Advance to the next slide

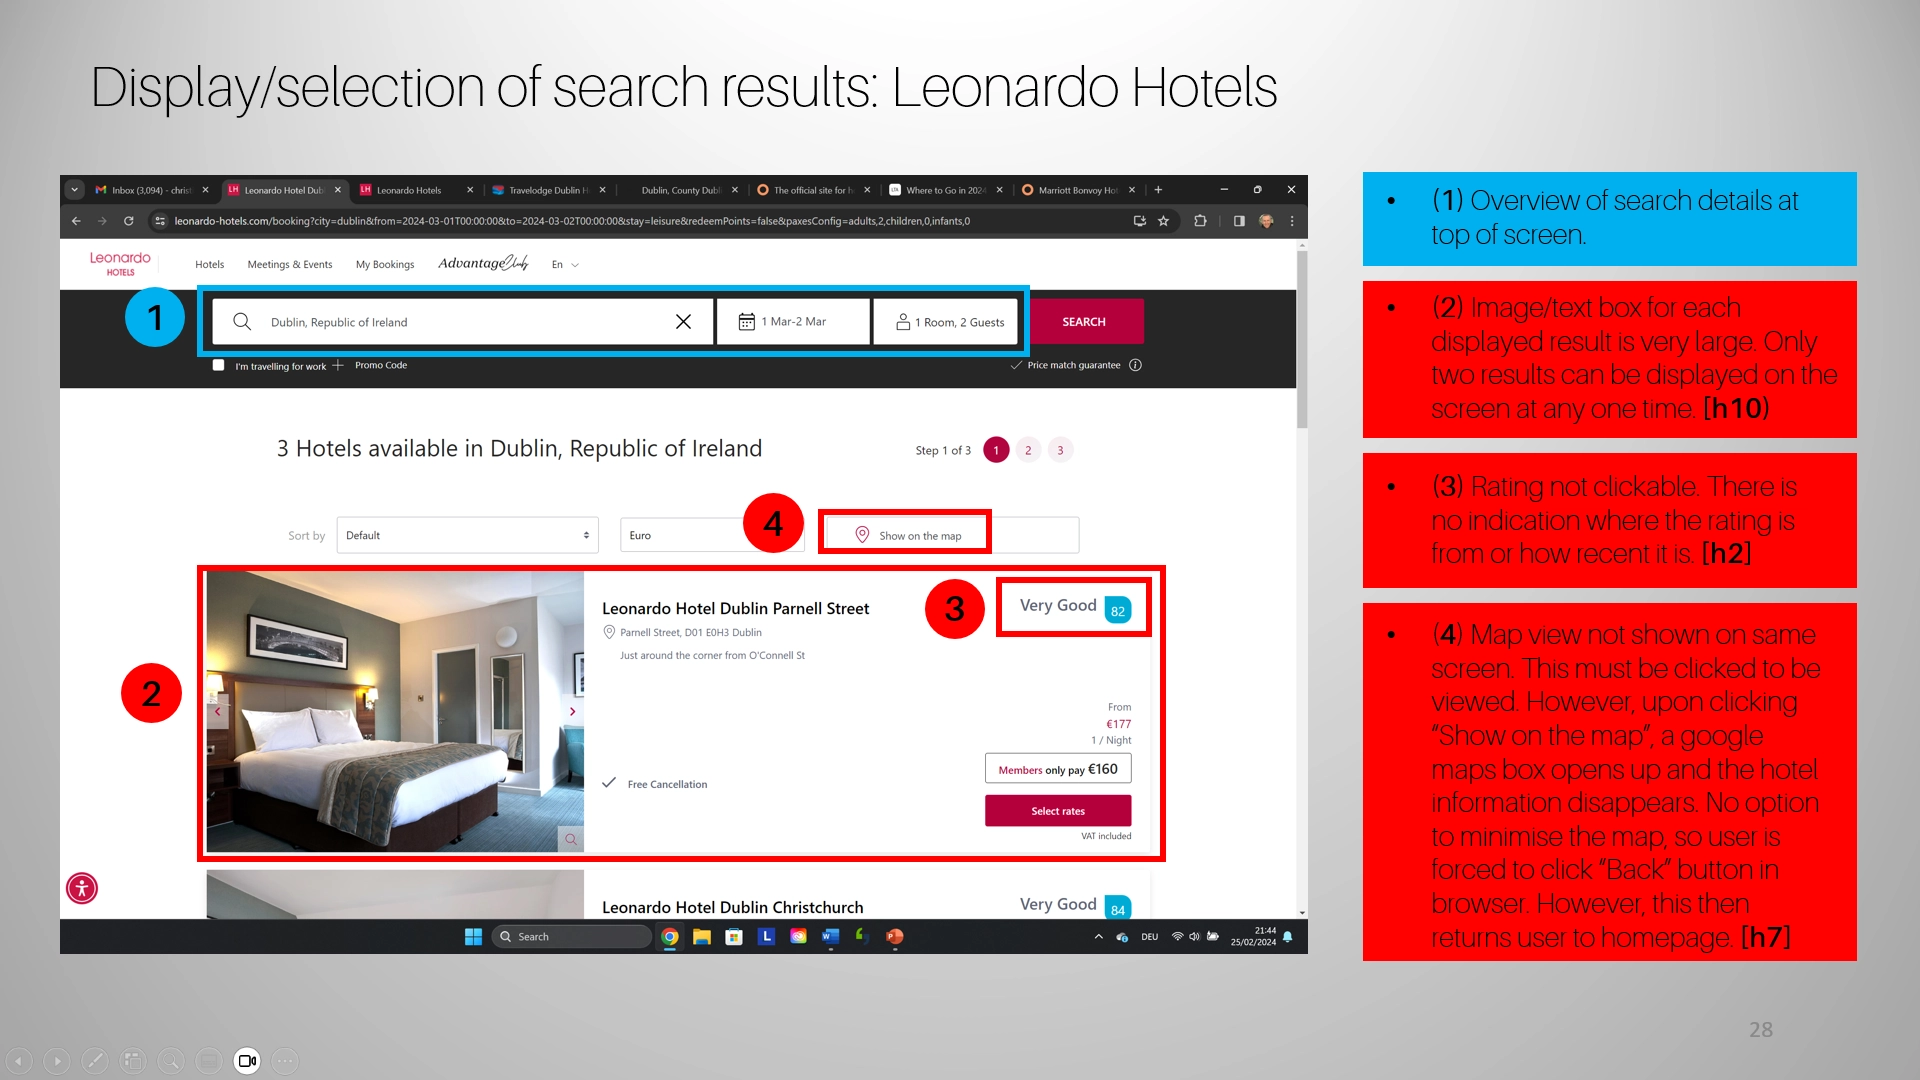click(x=57, y=1061)
